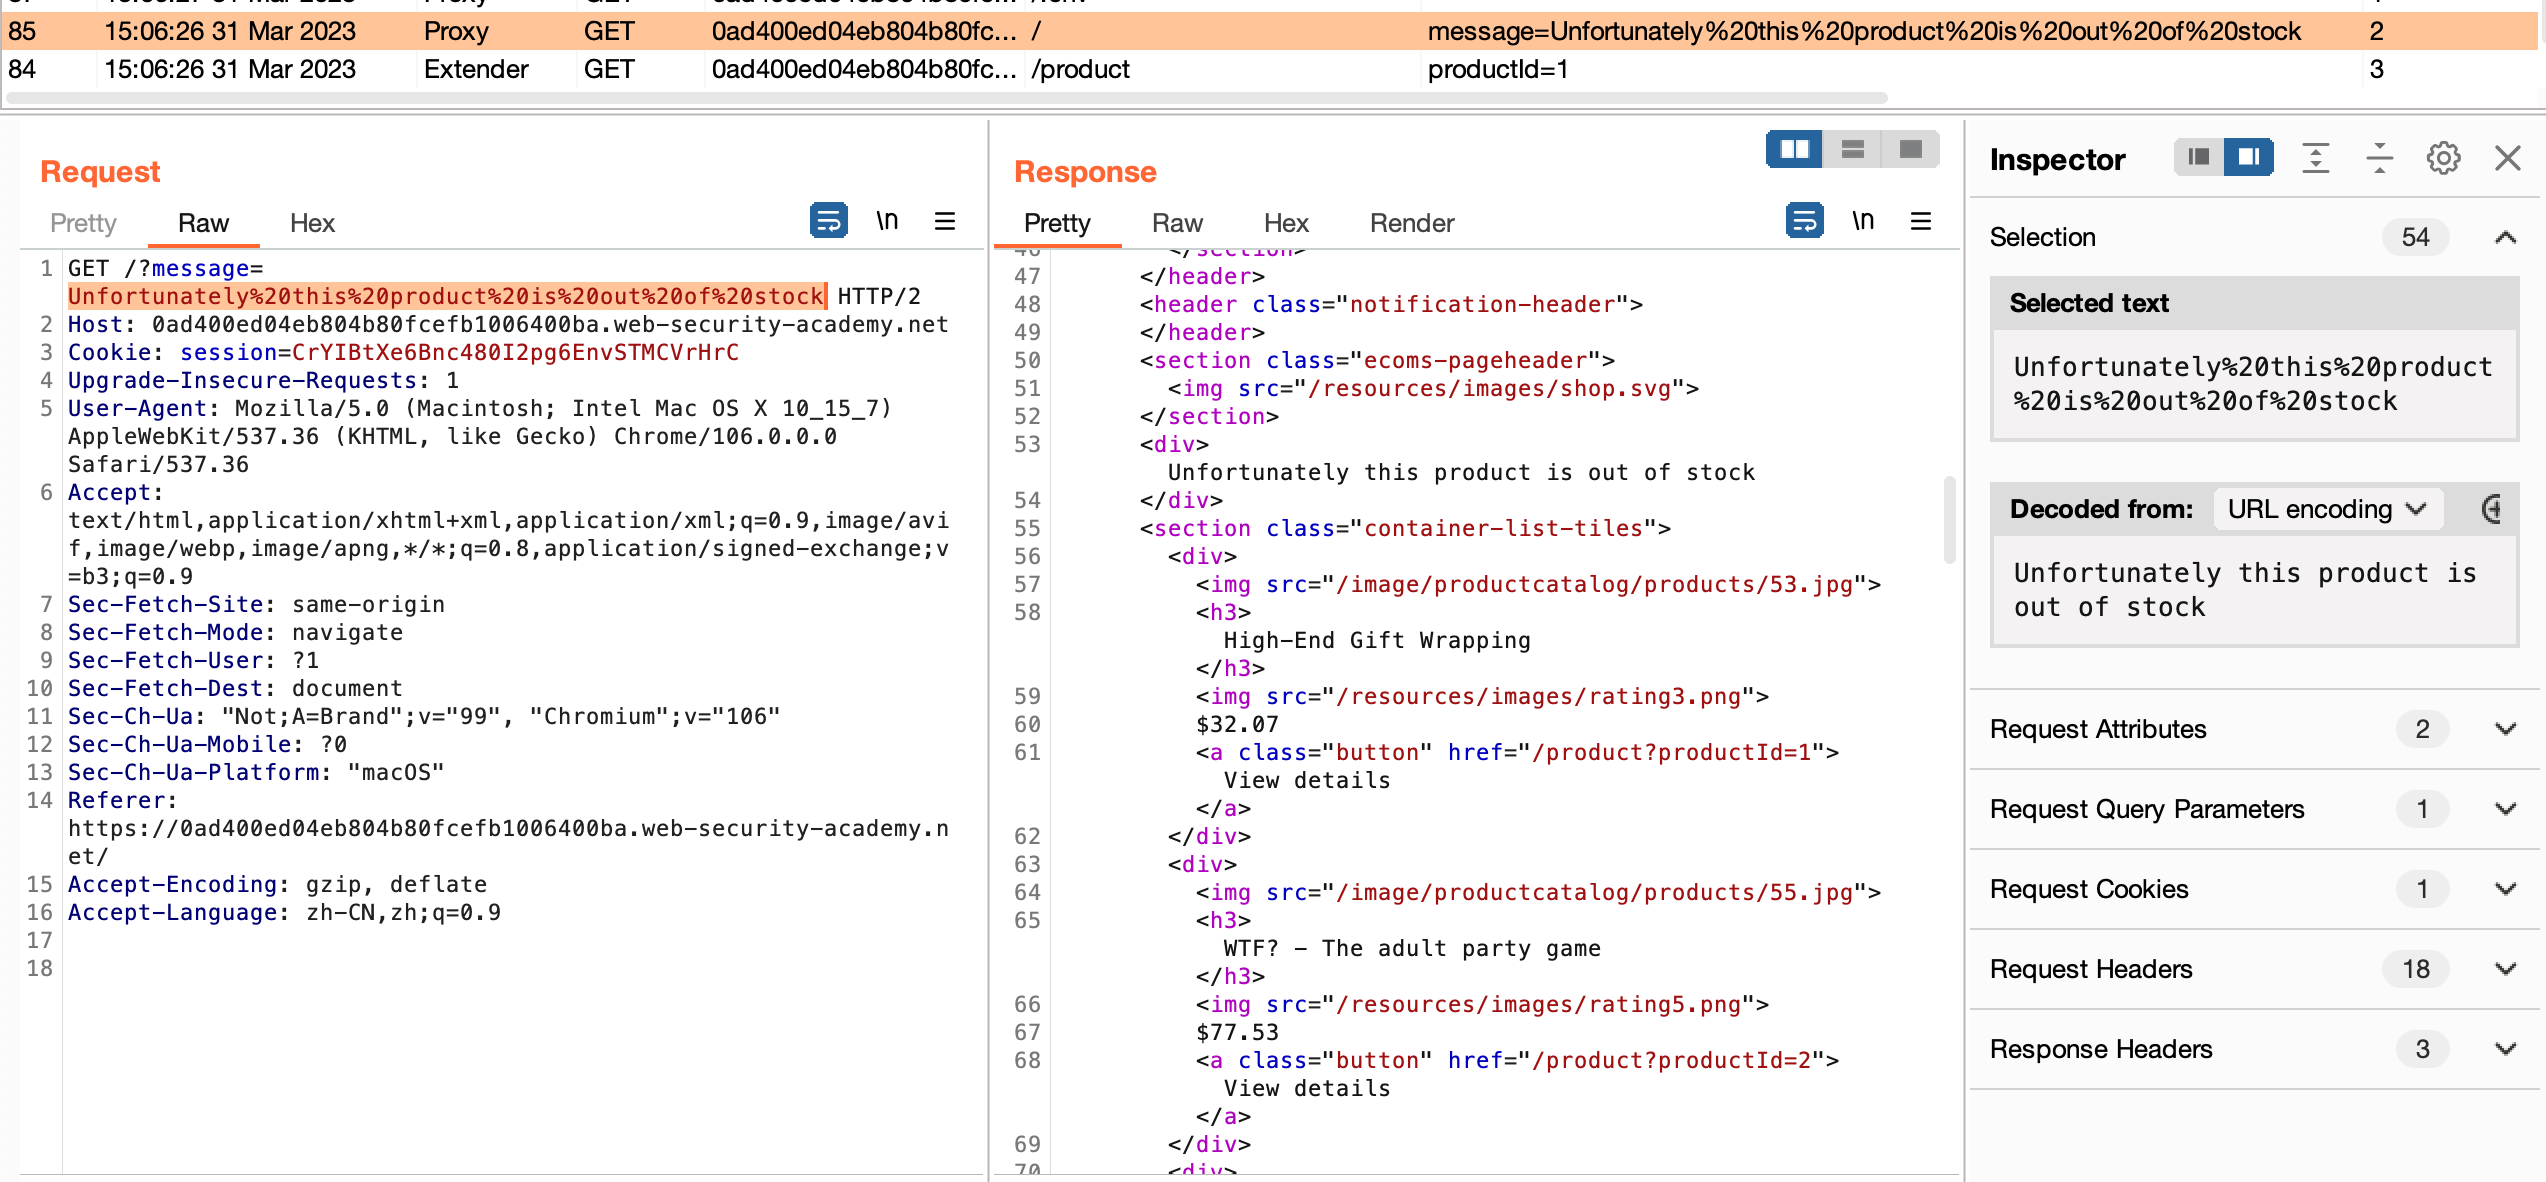Open Inspector settings gear
The width and height of the screenshot is (2546, 1182).
2443,158
